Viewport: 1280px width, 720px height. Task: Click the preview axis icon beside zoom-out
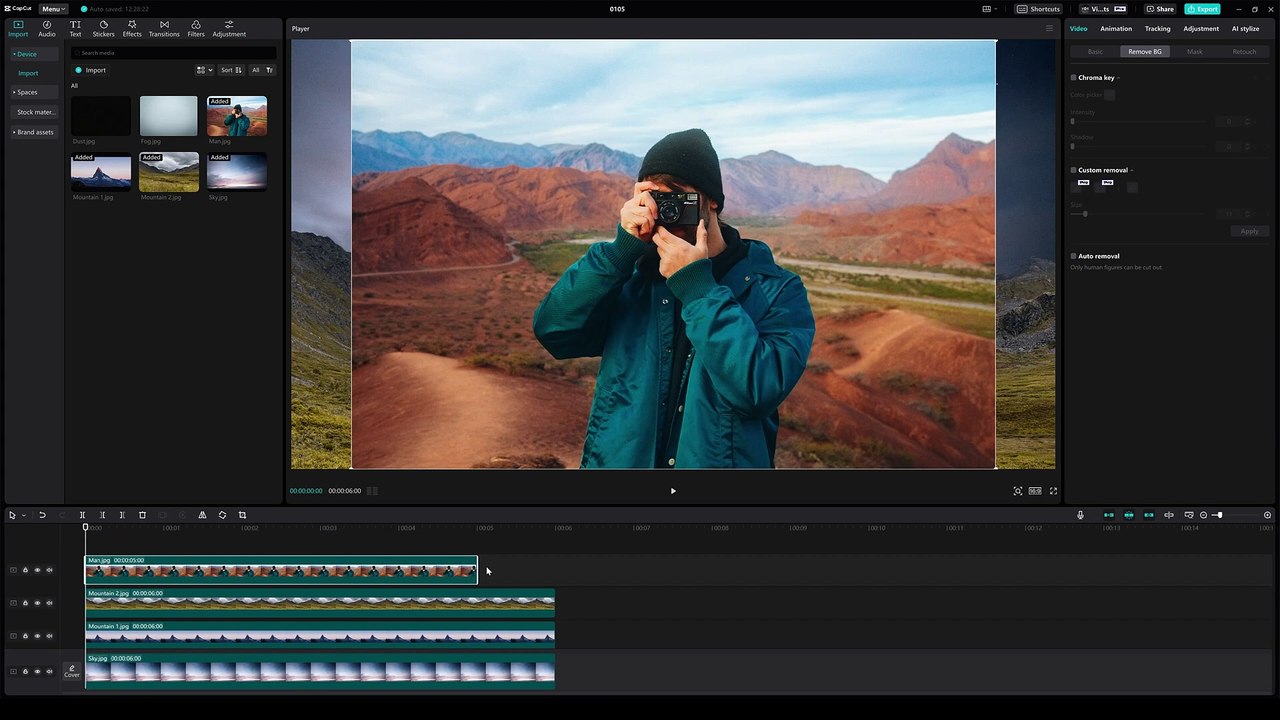point(1189,515)
